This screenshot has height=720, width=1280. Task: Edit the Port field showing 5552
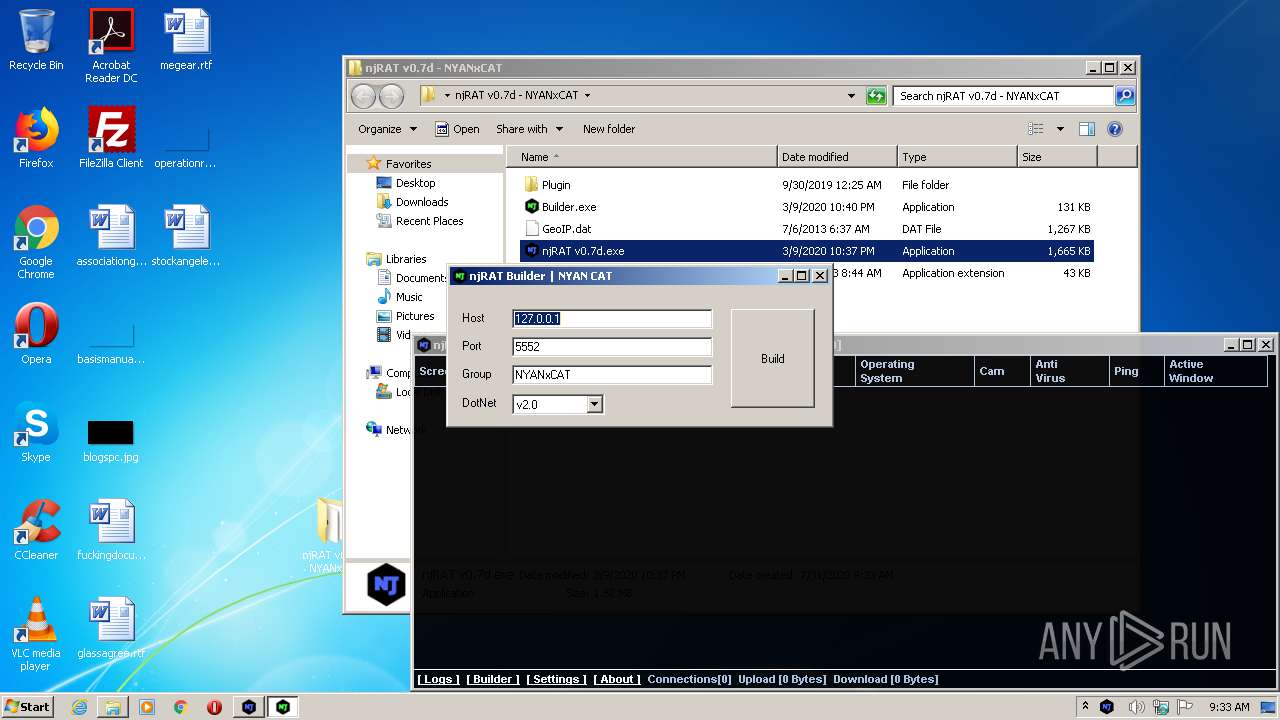[612, 347]
